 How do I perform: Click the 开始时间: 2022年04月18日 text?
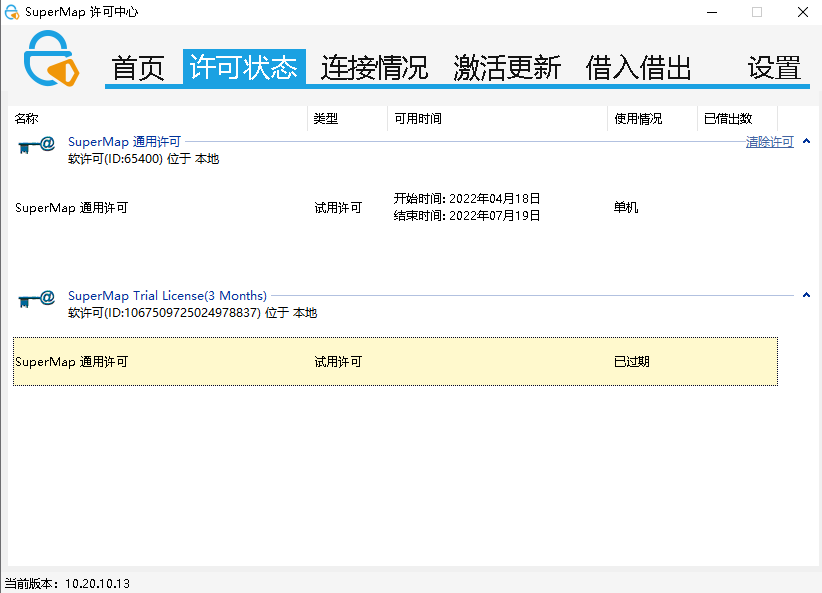click(x=467, y=199)
